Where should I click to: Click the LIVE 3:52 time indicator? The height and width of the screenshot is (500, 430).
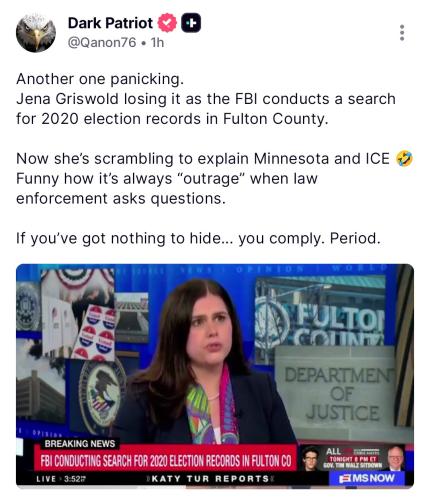pos(61,479)
